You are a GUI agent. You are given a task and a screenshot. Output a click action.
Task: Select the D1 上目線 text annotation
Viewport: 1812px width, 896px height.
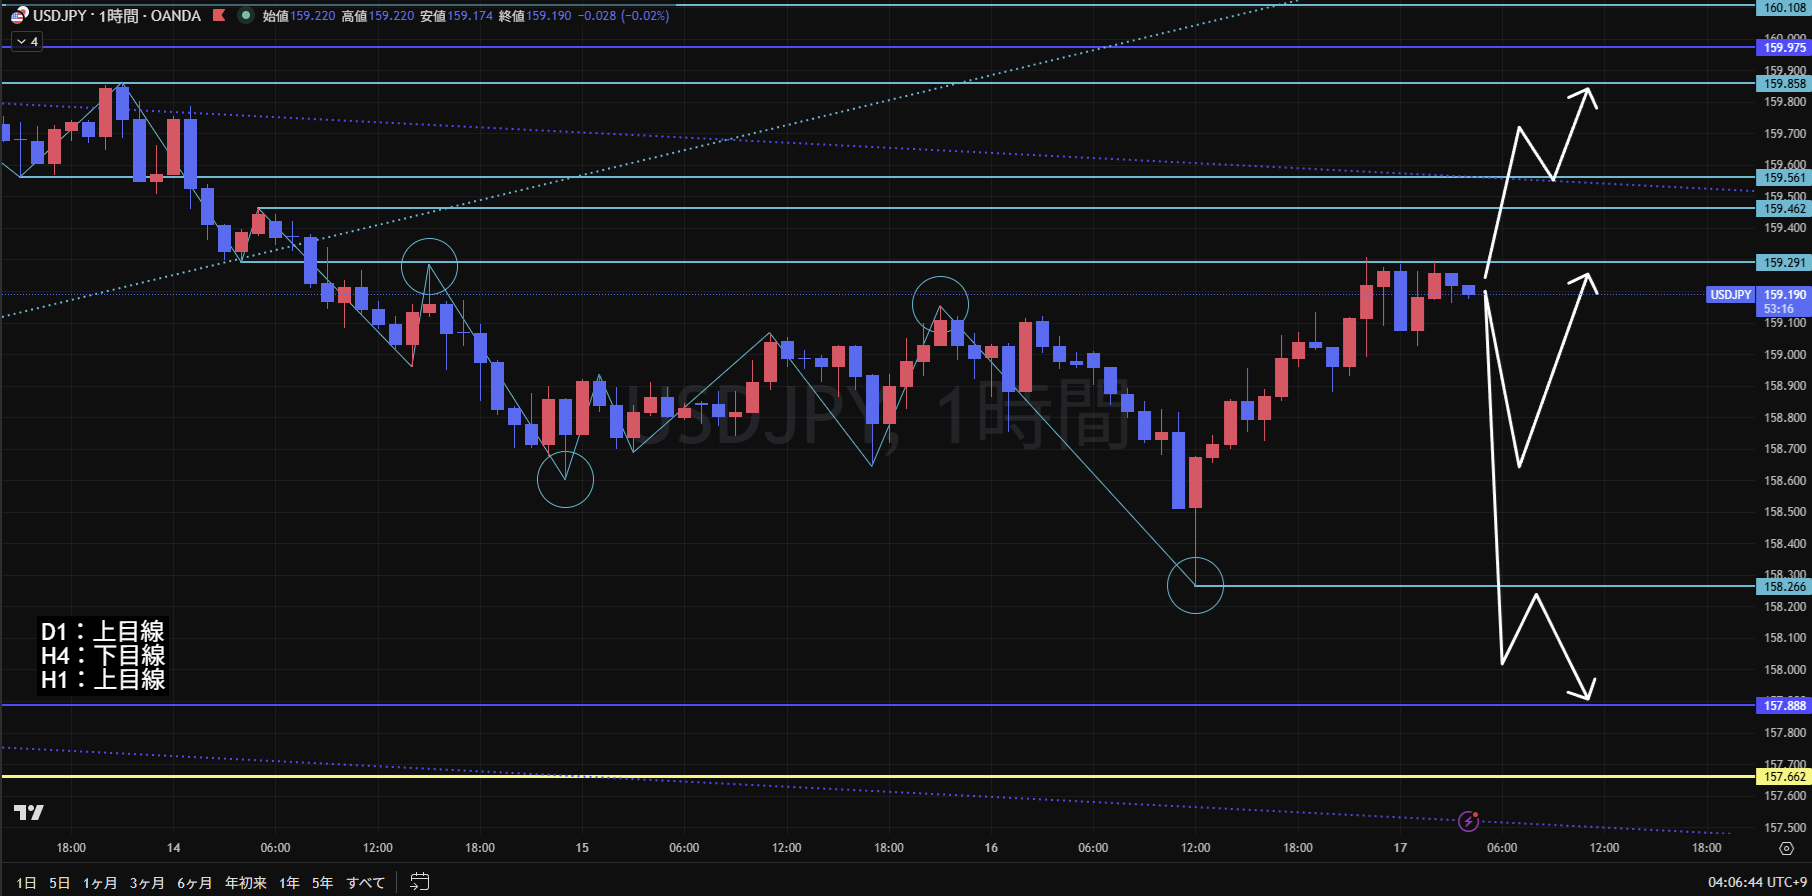[x=102, y=632]
